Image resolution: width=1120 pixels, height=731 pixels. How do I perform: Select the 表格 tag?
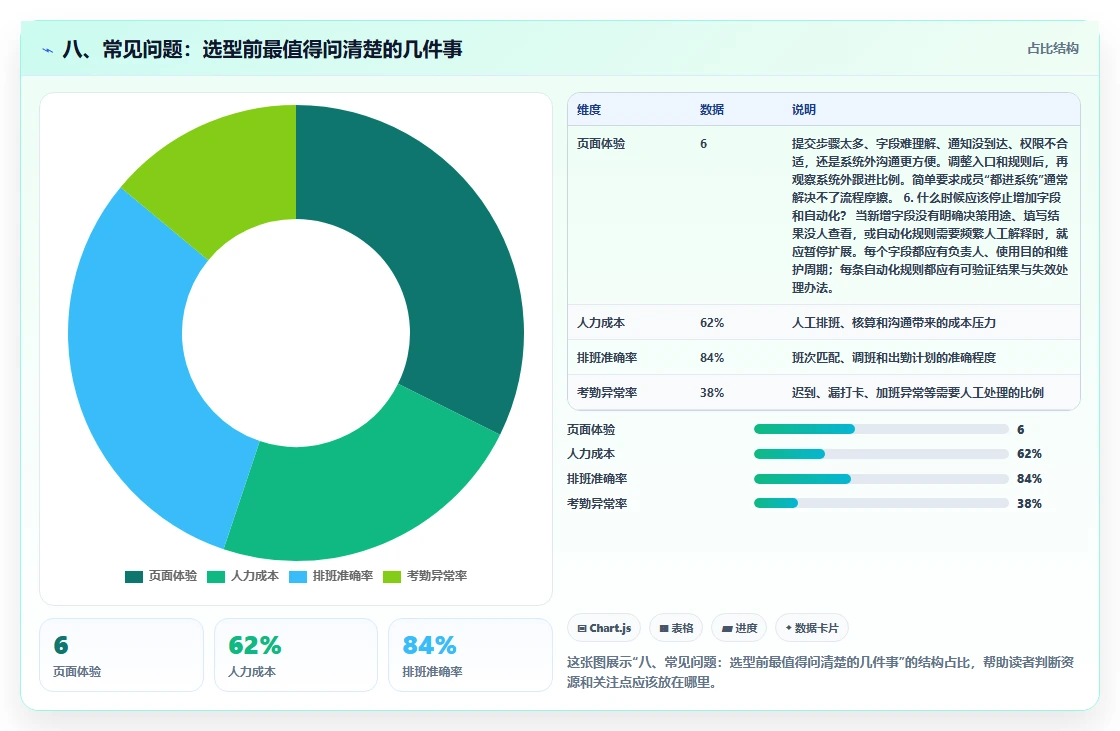tap(676, 628)
